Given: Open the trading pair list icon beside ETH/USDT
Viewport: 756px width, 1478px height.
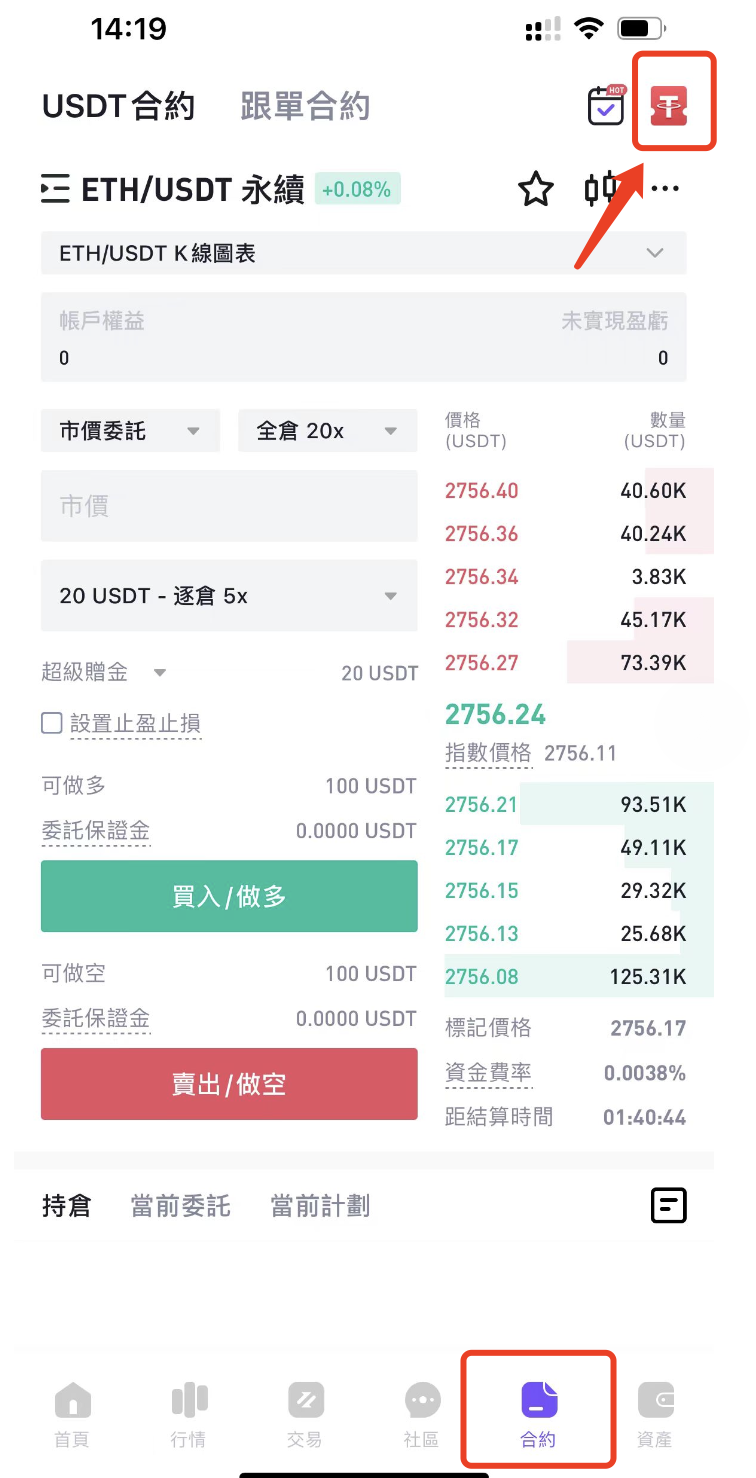Looking at the screenshot, I should pos(55,189).
